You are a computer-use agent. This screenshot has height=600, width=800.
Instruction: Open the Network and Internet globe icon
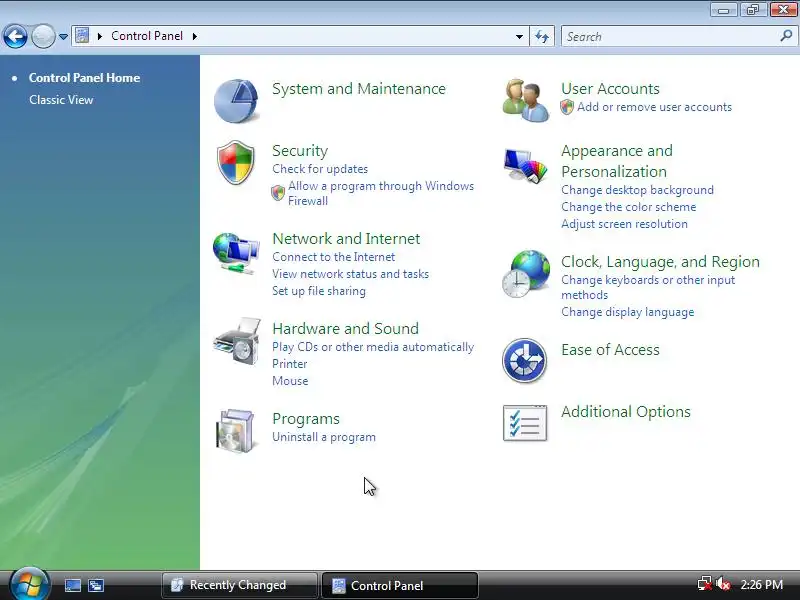click(236, 253)
